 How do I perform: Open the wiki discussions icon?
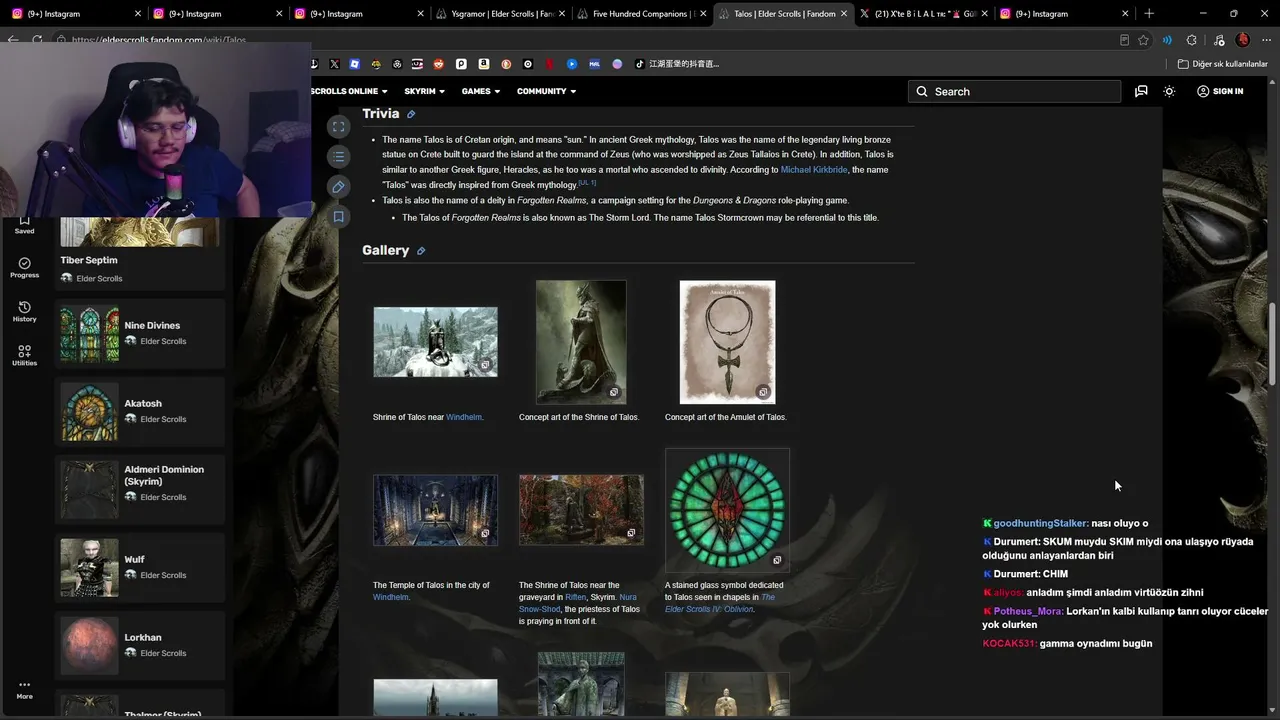click(x=1141, y=91)
